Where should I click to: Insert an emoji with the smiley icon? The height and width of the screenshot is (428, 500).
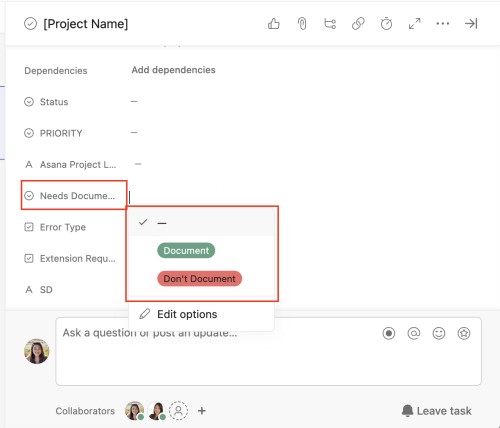point(439,333)
